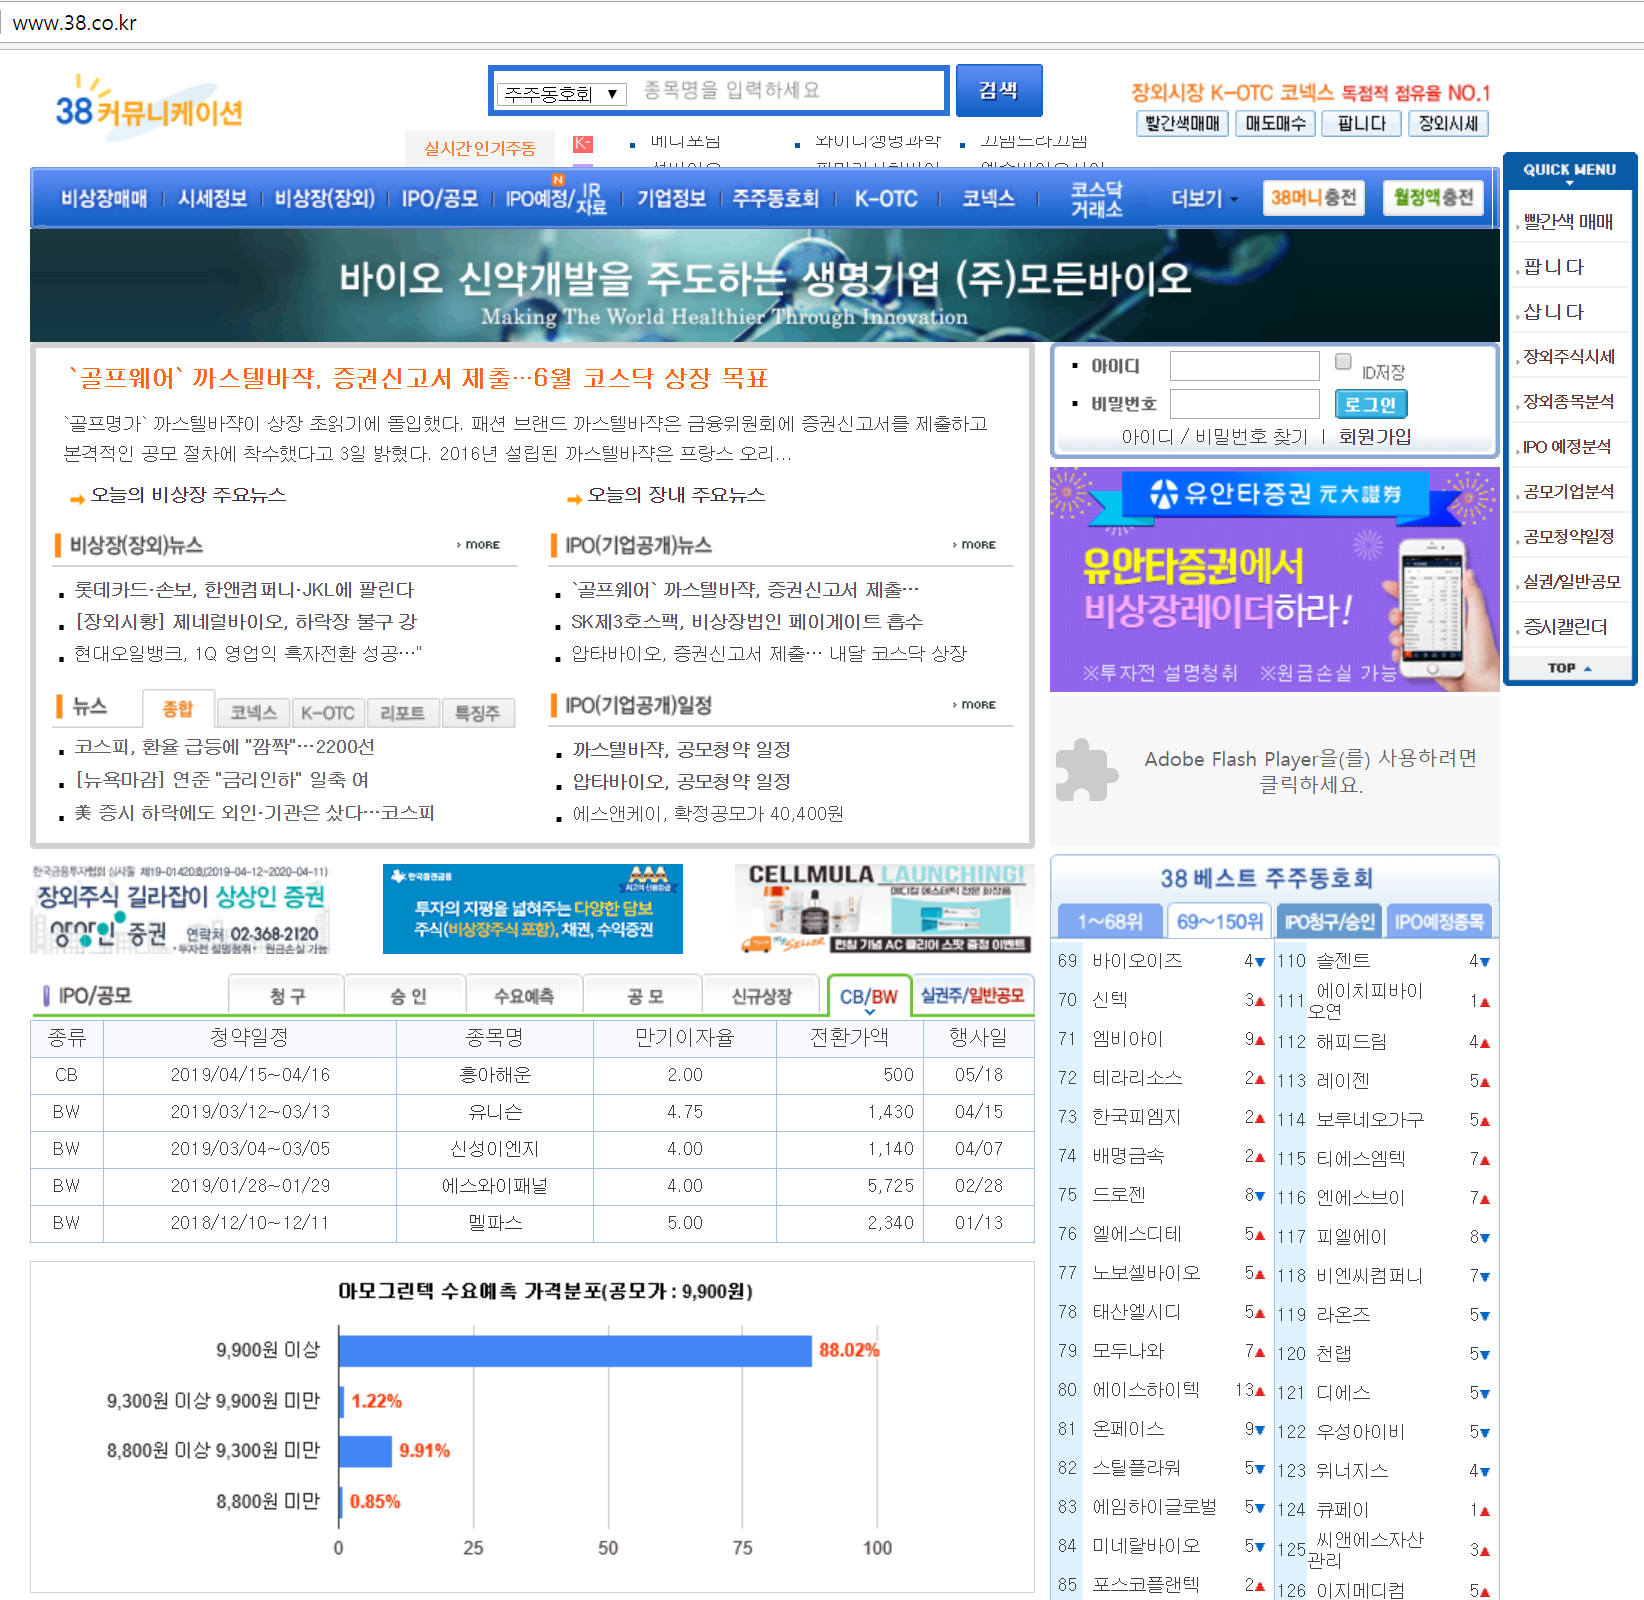The width and height of the screenshot is (1644, 1600).
Task: Click the 장외시세 top button
Action: tap(1448, 123)
